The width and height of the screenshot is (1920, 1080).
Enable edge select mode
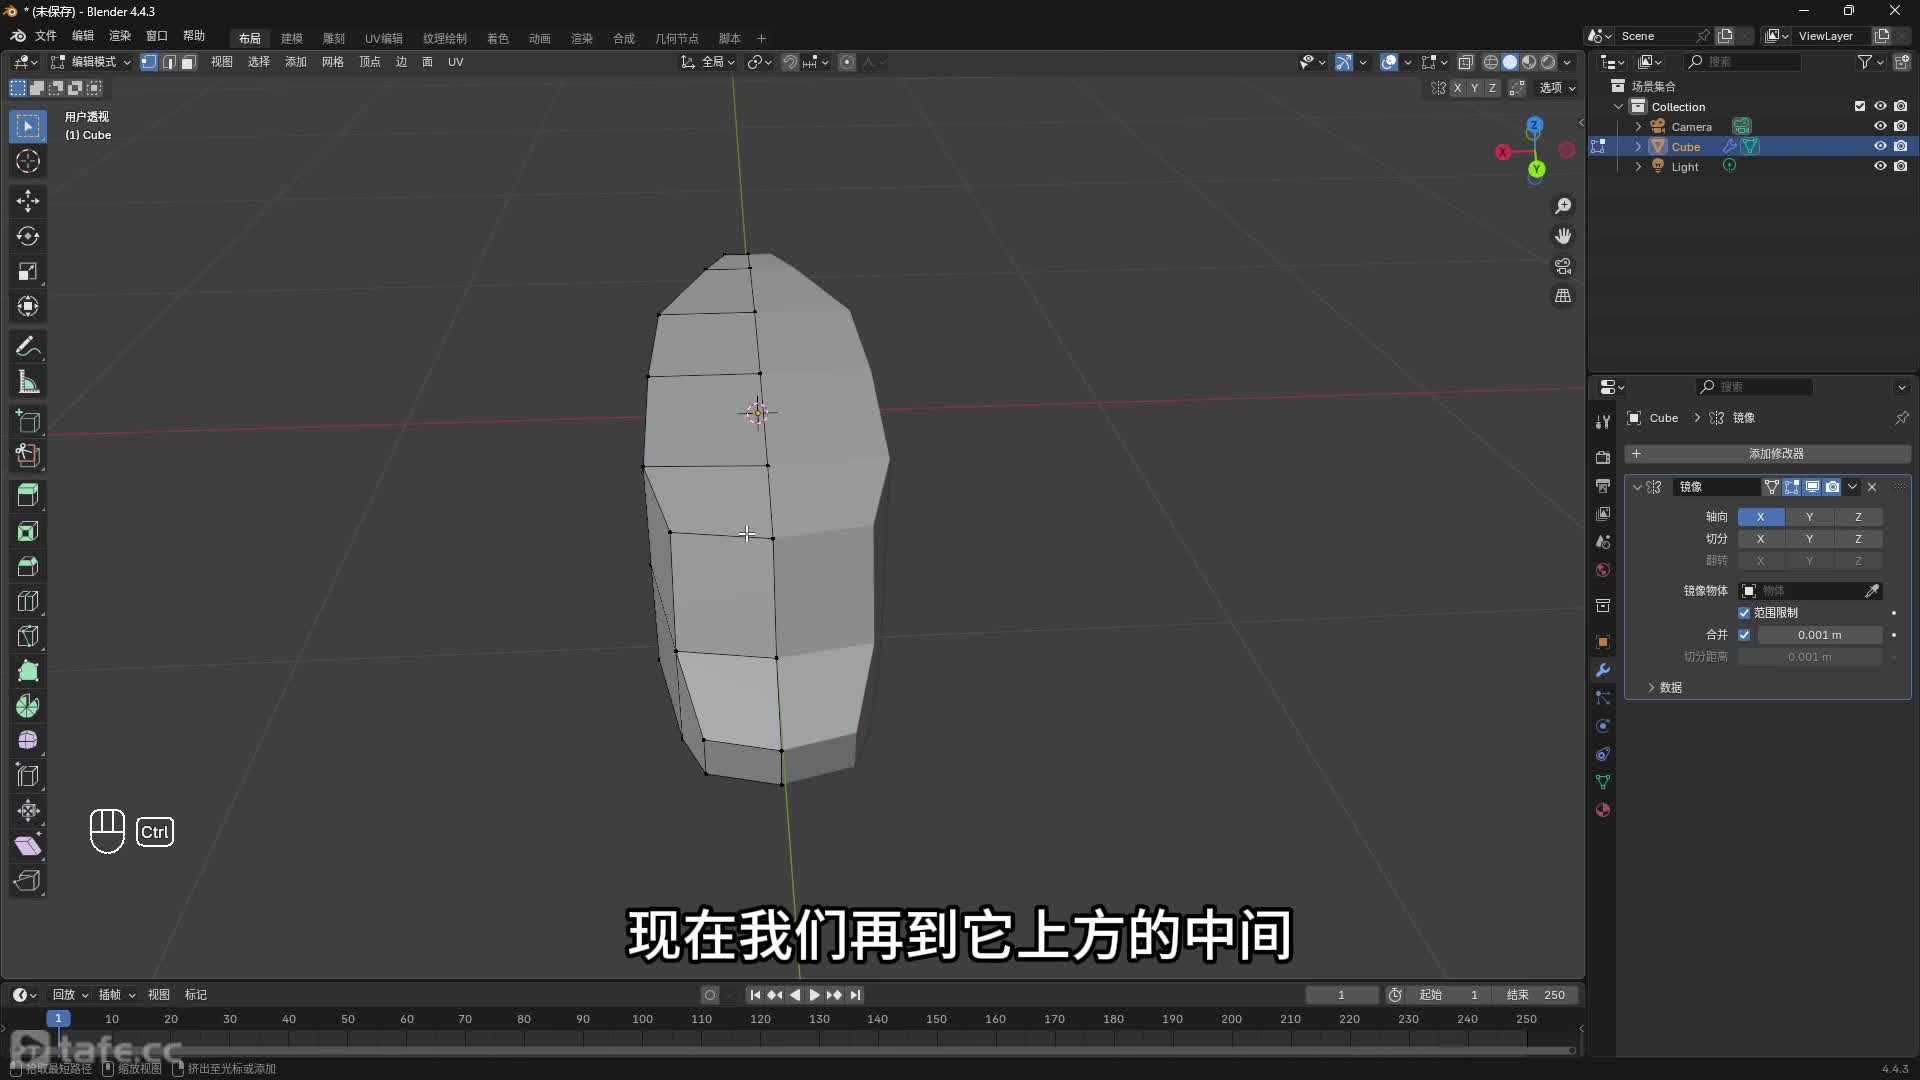[x=168, y=62]
